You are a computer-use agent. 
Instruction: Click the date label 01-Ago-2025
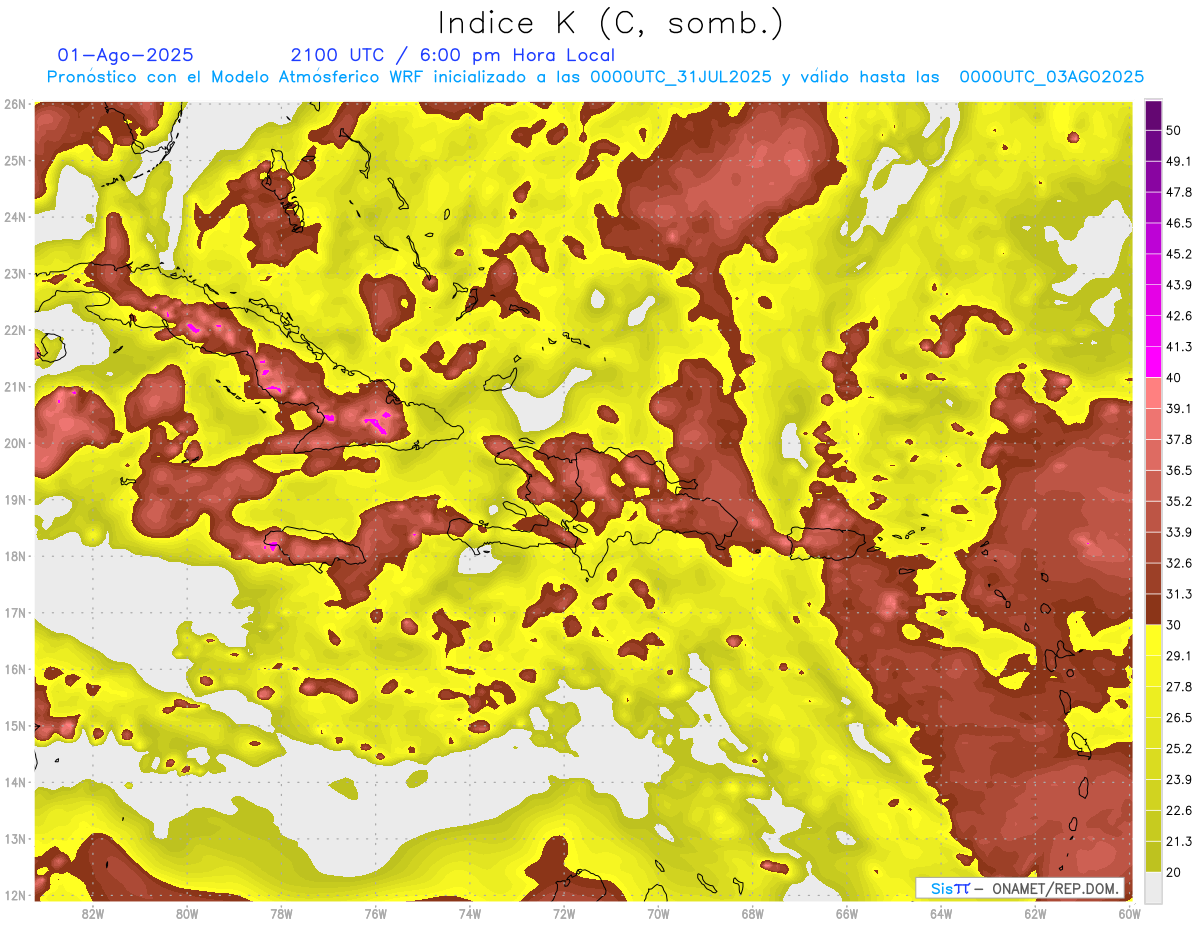[126, 55]
